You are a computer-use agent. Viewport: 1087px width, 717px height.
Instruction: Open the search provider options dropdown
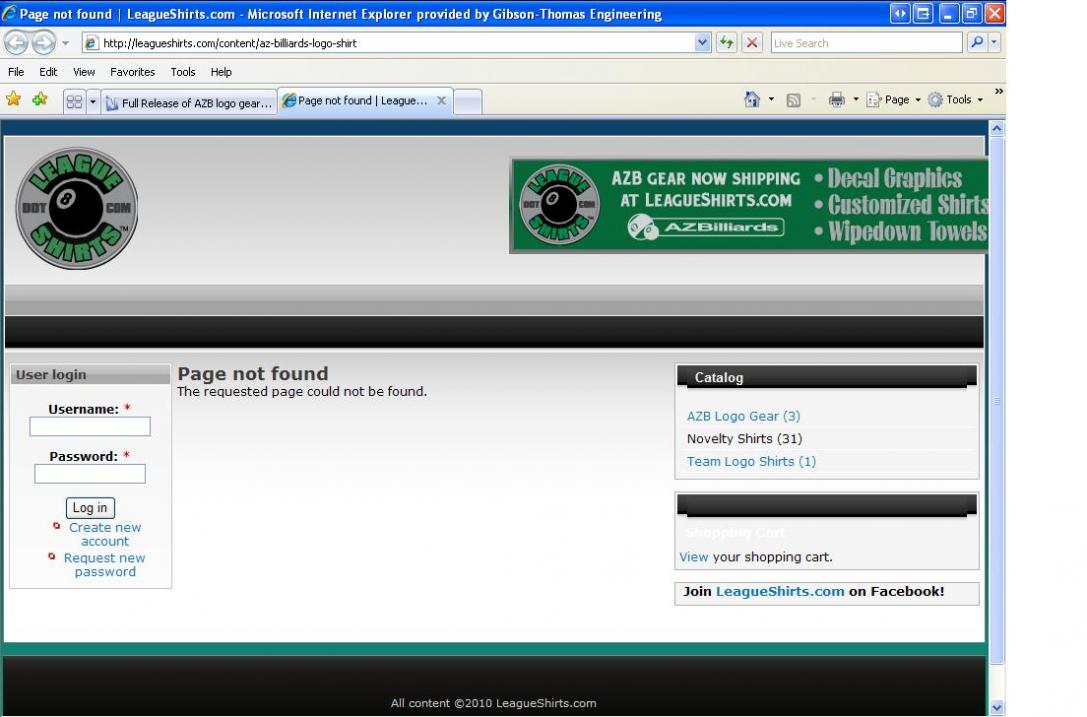pyautogui.click(x=994, y=43)
